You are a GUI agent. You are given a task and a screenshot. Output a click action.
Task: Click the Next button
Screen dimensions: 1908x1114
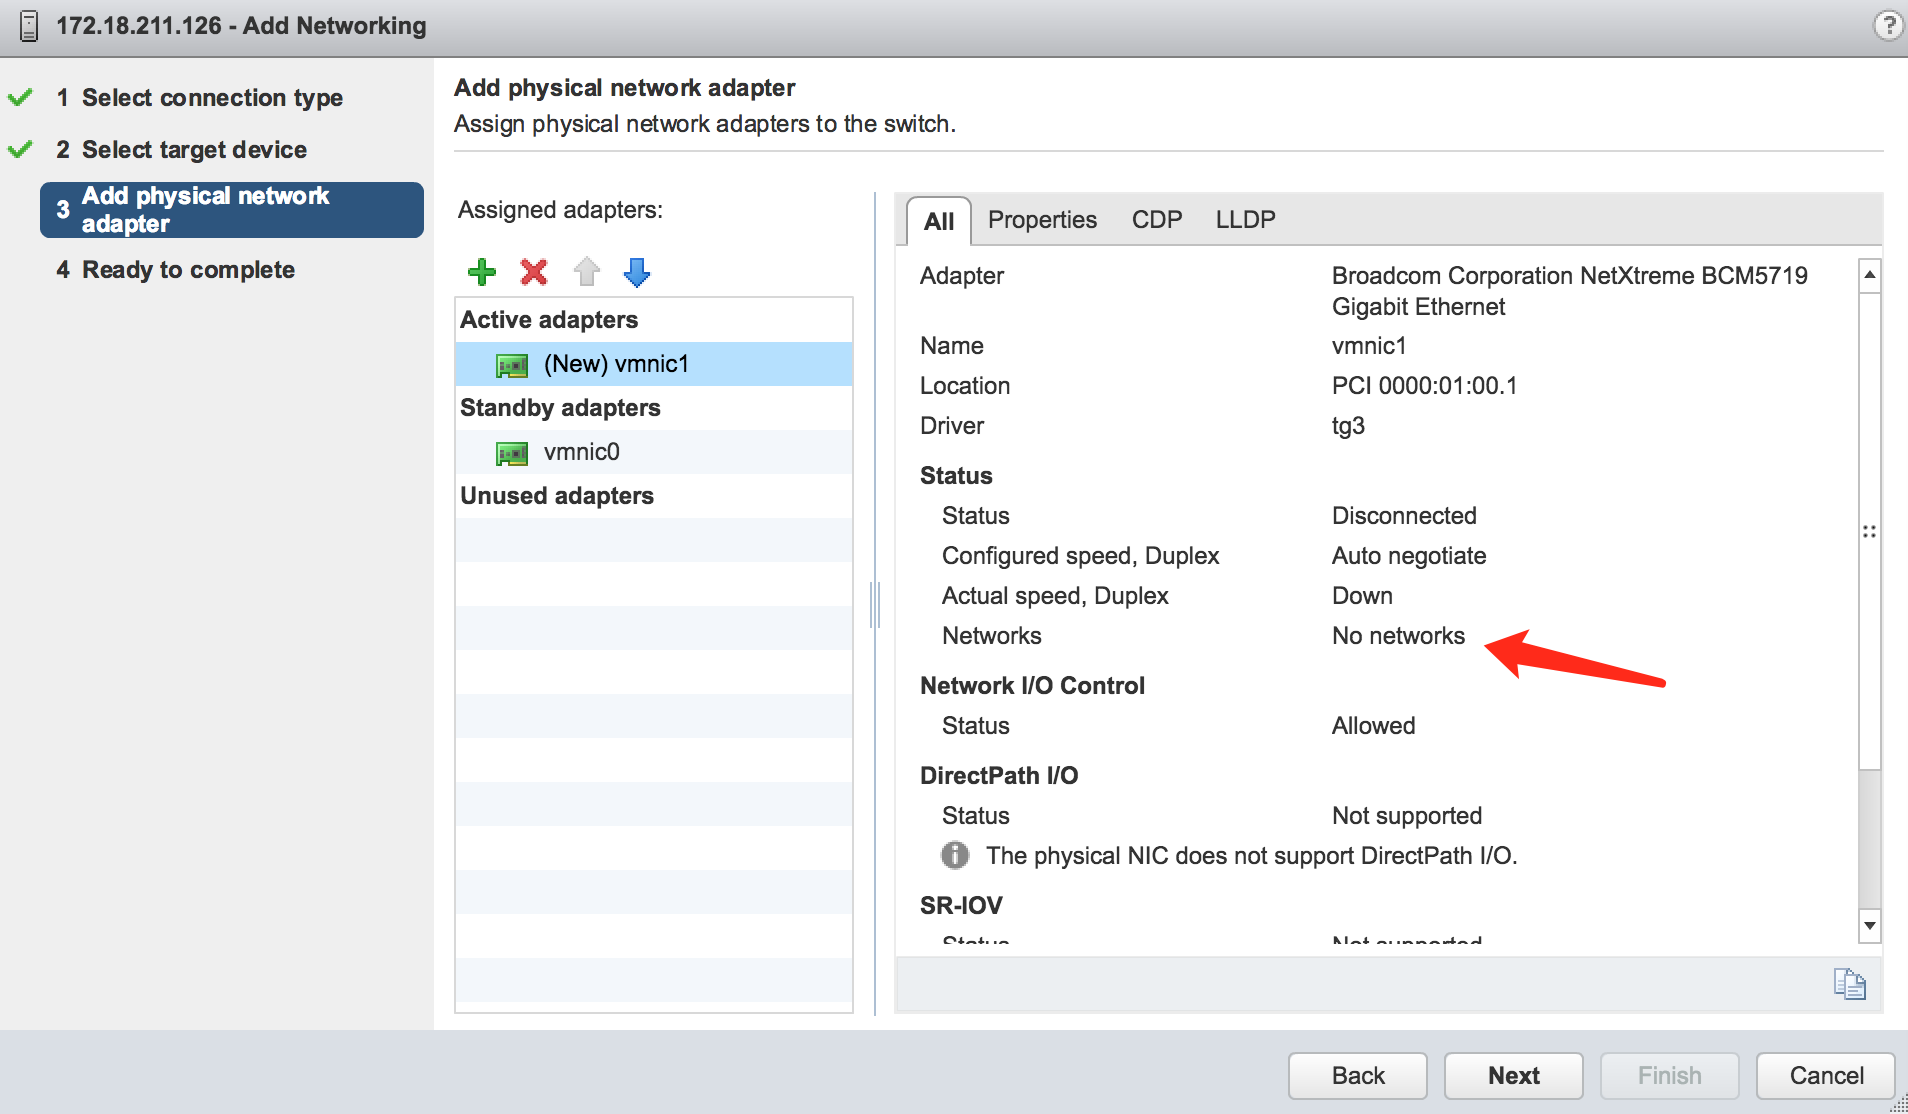point(1513,1075)
